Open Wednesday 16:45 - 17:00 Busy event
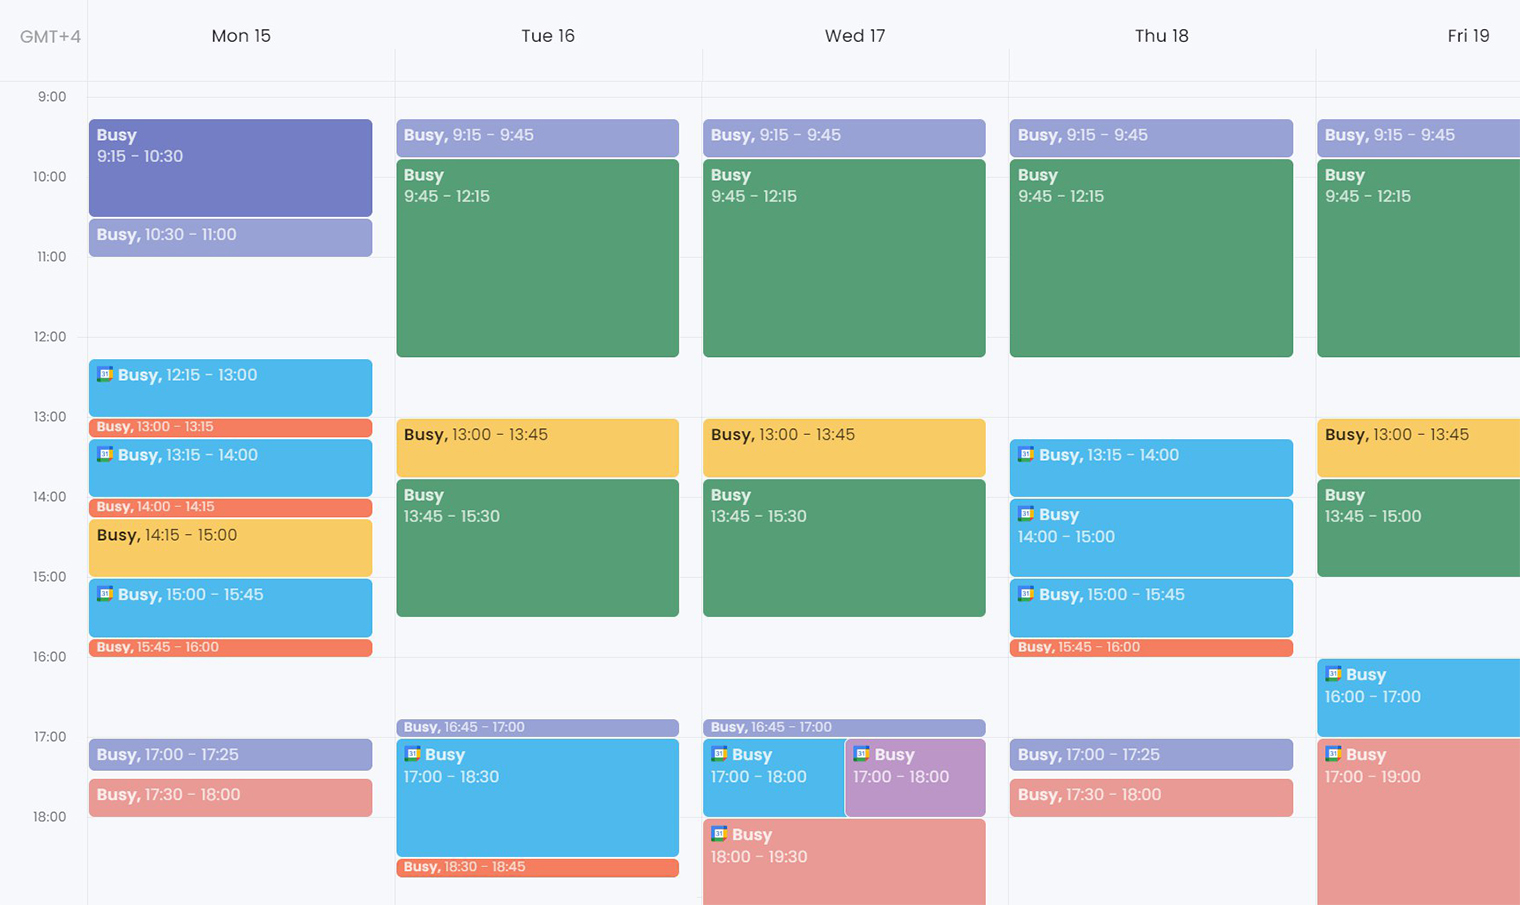This screenshot has height=905, width=1520. (844, 728)
